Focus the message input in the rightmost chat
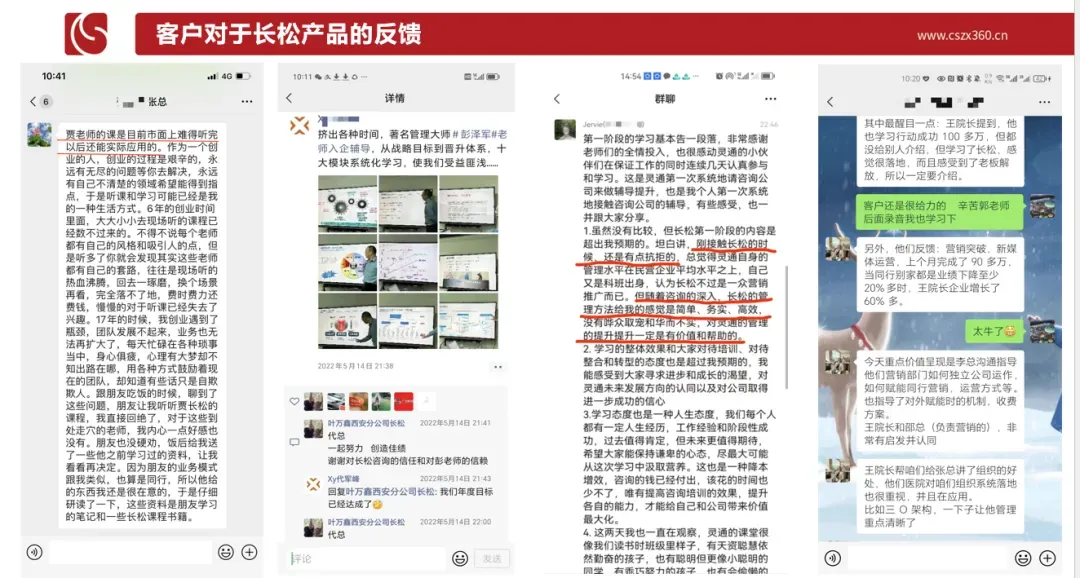Viewport: 1080px width, 578px height. tap(928, 557)
